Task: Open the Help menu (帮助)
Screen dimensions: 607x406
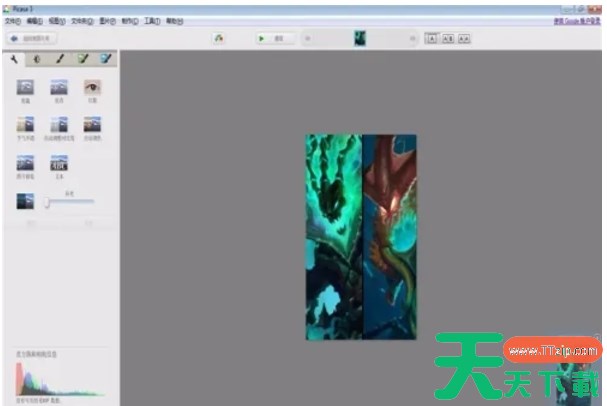Action: 175,21
